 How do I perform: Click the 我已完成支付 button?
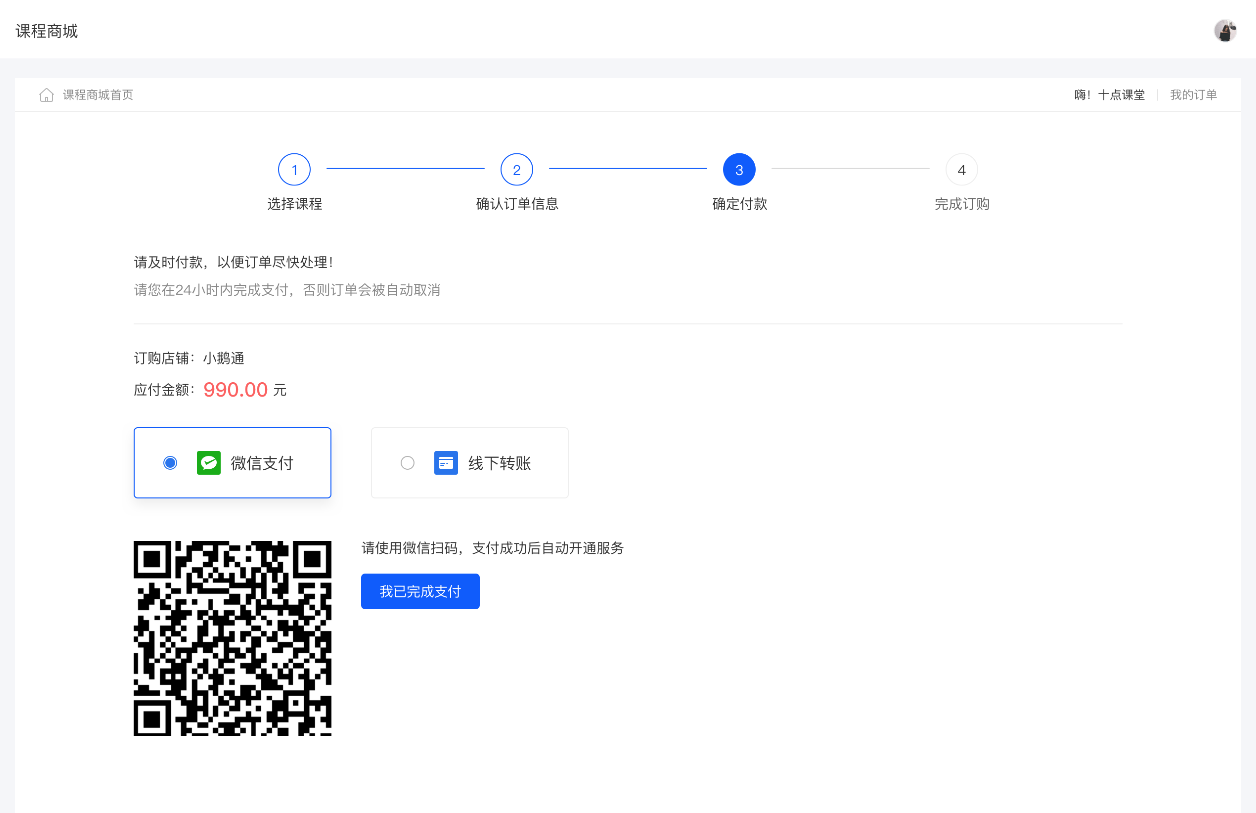(420, 591)
